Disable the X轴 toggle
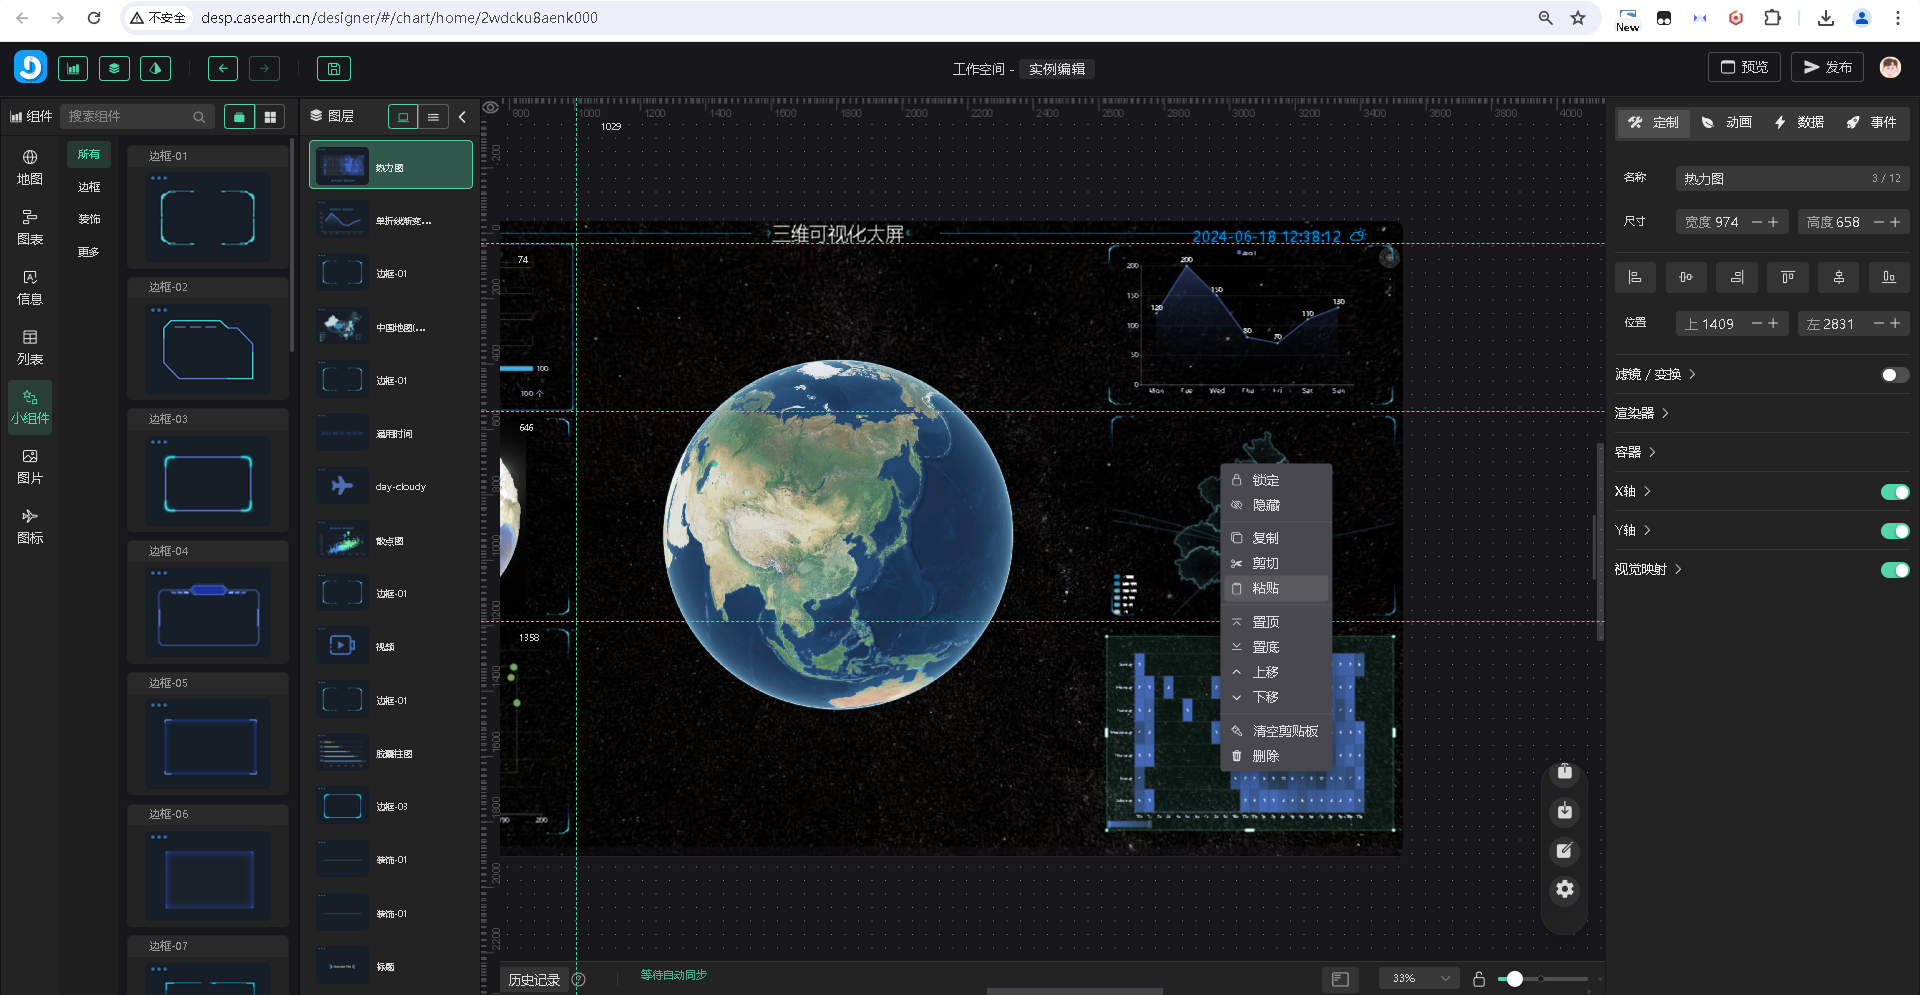The height and width of the screenshot is (995, 1920). (x=1894, y=492)
